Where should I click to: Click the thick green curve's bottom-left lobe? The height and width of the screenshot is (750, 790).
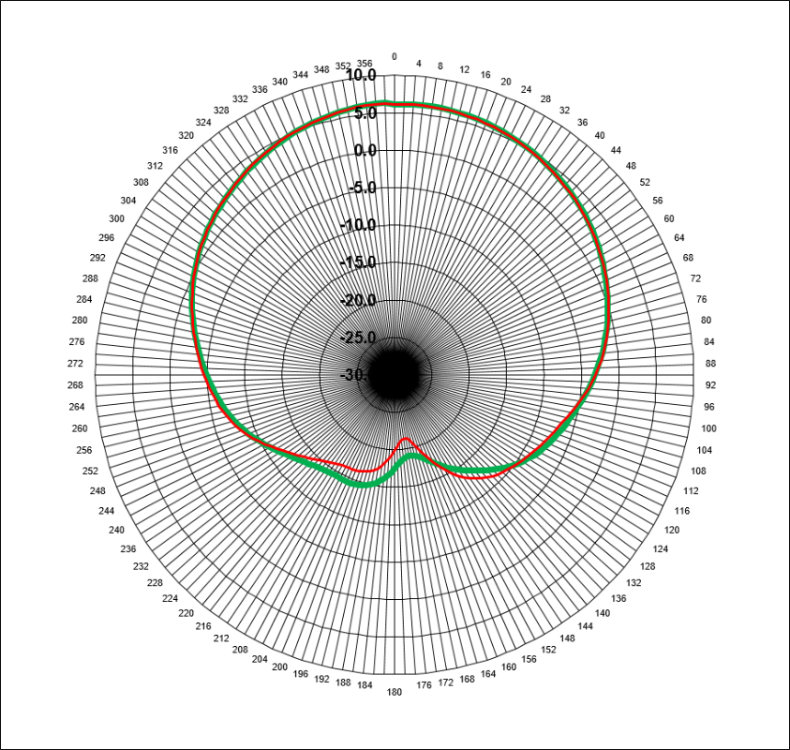pos(367,483)
